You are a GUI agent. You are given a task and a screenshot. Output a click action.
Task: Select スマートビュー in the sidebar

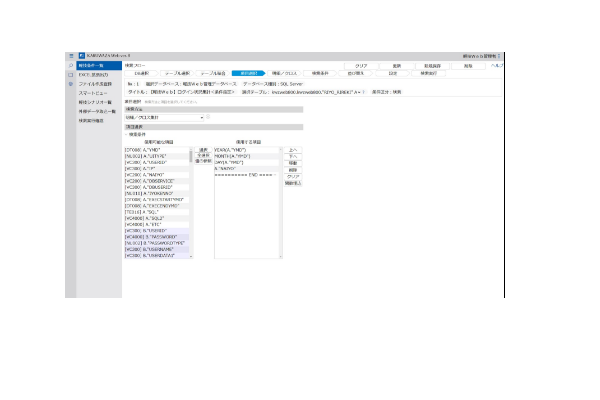94,92
